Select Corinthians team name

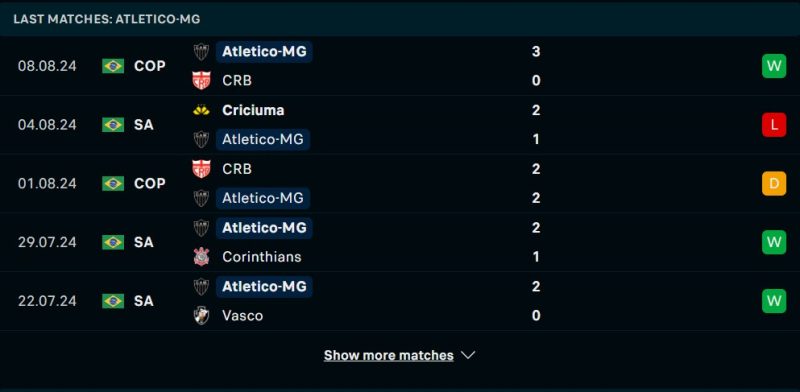pyautogui.click(x=262, y=256)
